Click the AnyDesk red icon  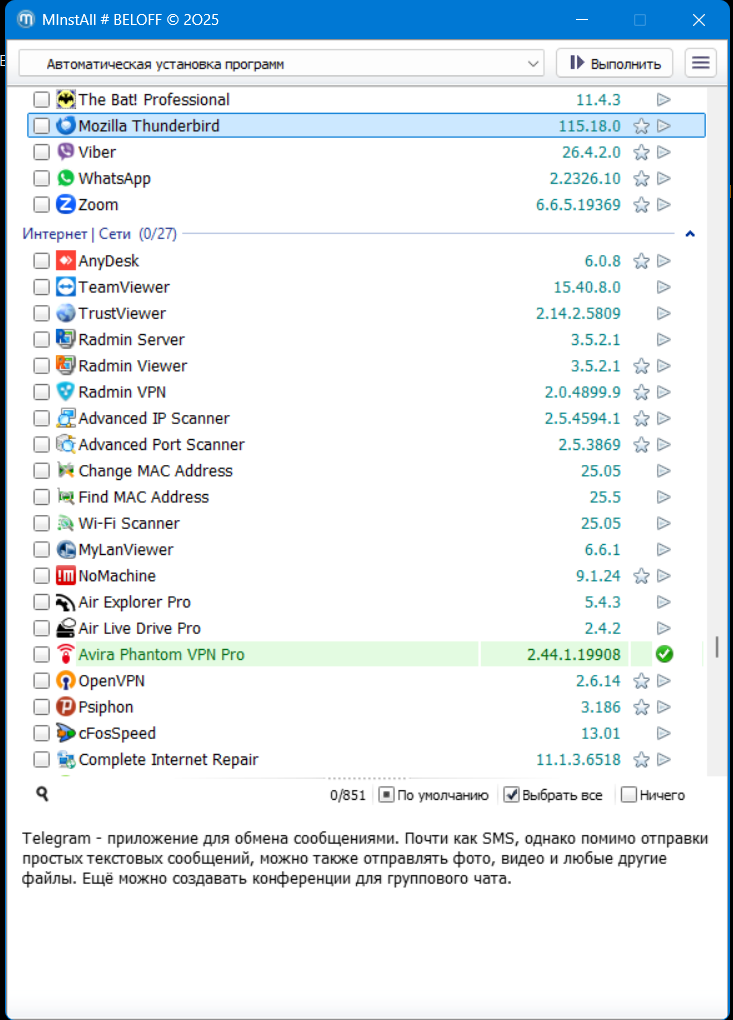pos(66,261)
